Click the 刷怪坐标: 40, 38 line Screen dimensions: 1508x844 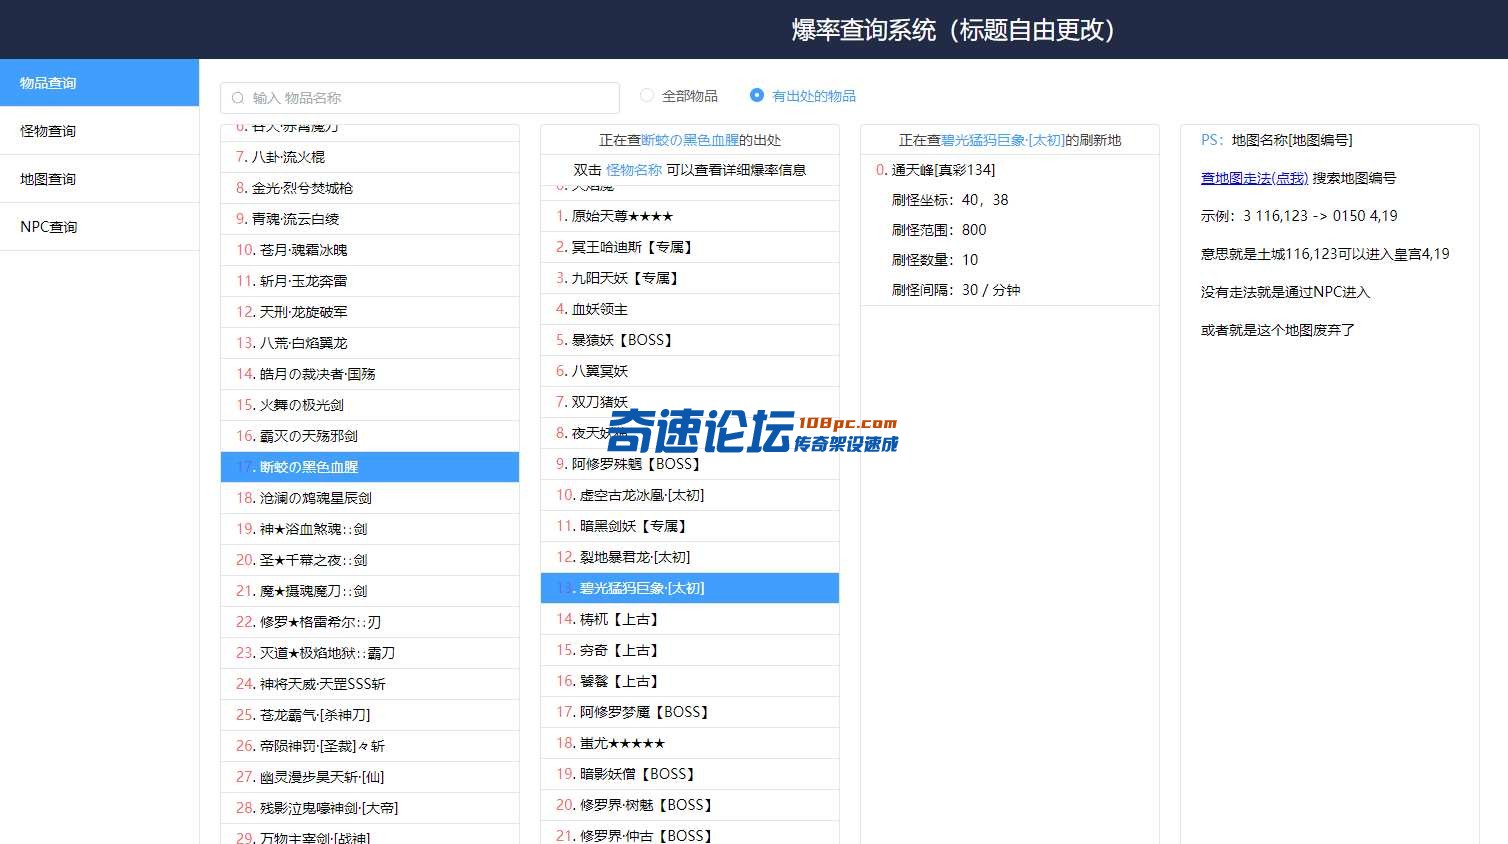point(950,200)
